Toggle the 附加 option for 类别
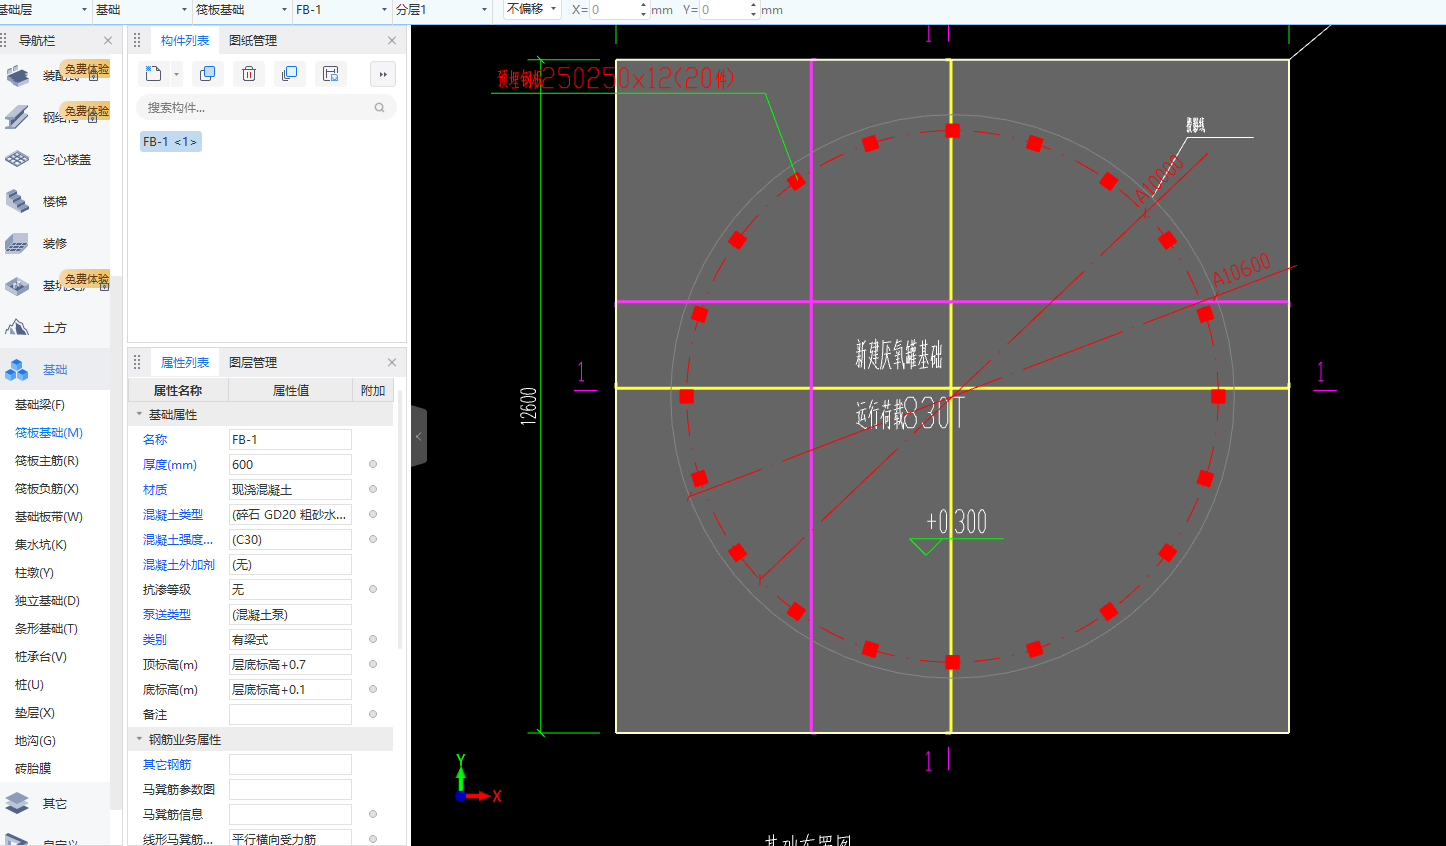The width and height of the screenshot is (1446, 846). pyautogui.click(x=373, y=639)
